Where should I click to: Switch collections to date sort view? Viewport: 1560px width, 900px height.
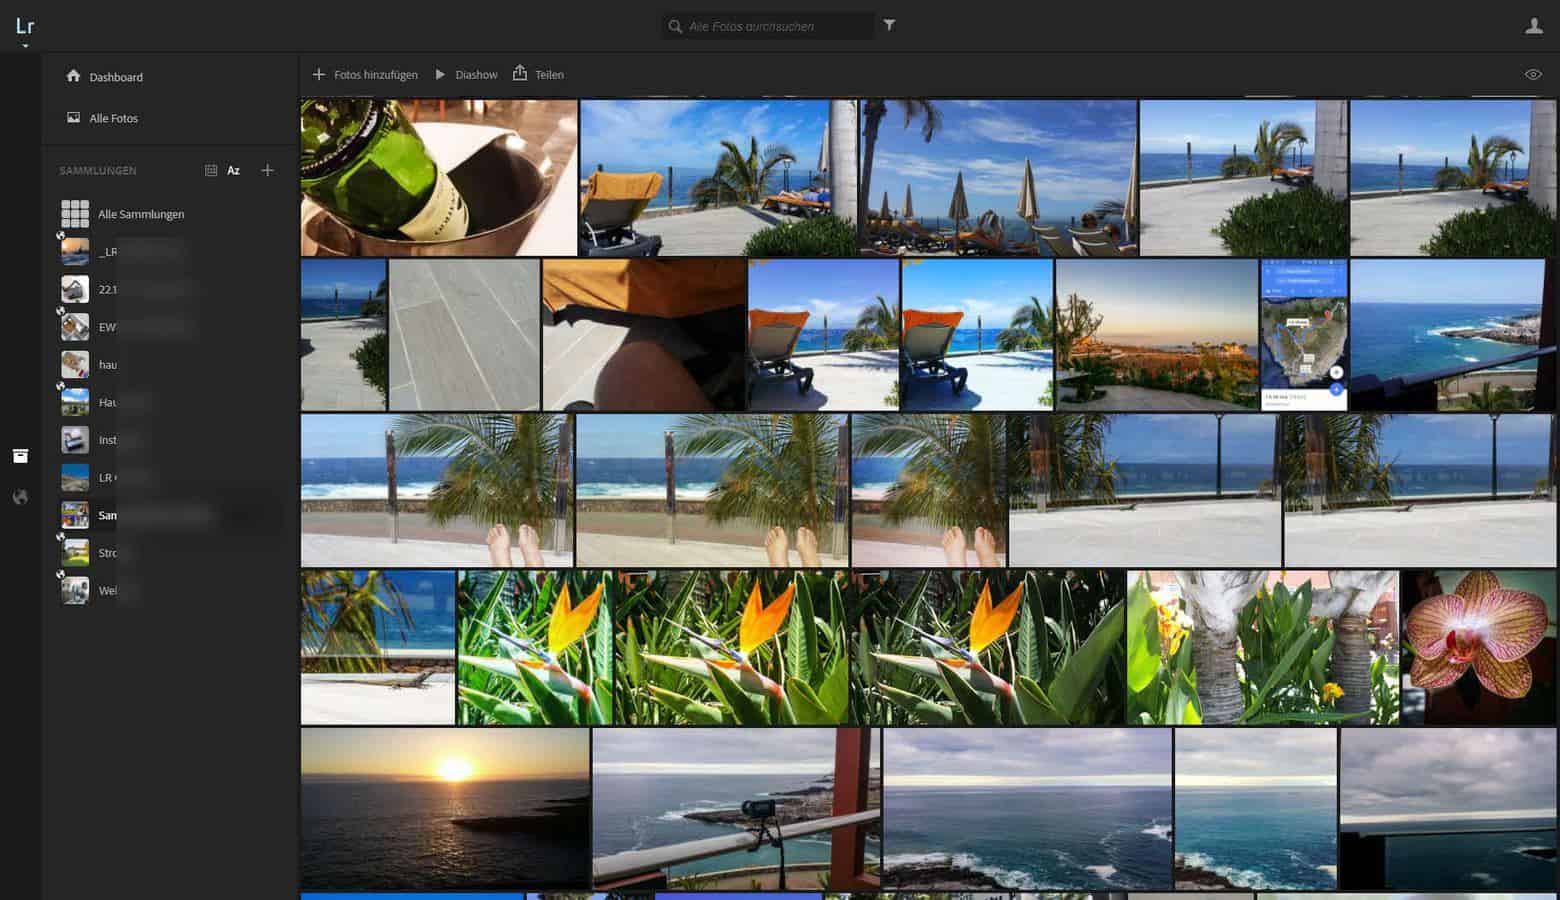(x=211, y=171)
